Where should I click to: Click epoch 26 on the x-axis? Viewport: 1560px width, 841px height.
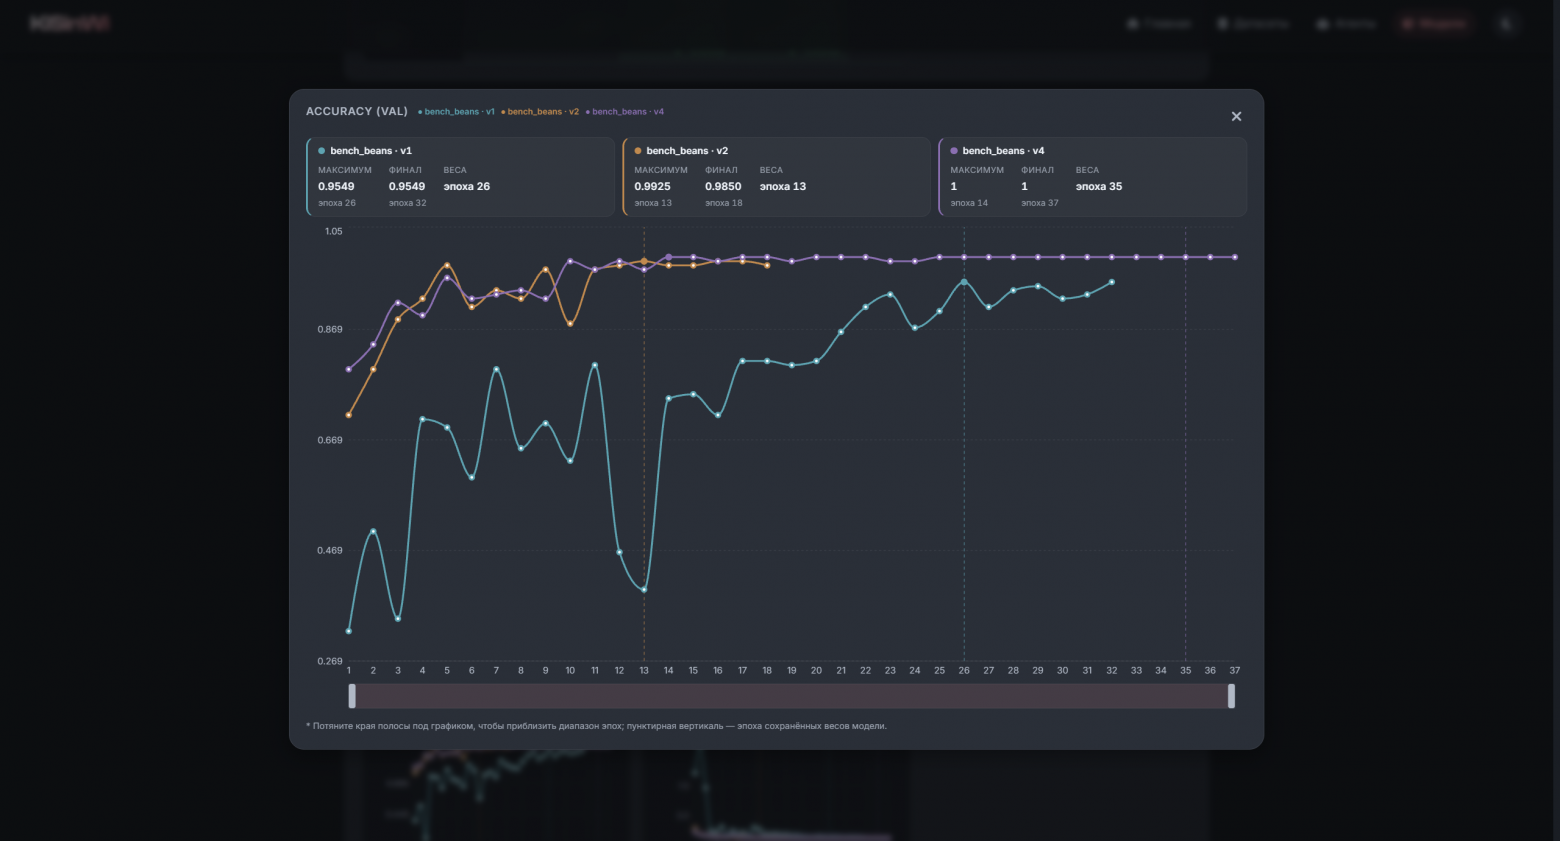click(x=964, y=671)
